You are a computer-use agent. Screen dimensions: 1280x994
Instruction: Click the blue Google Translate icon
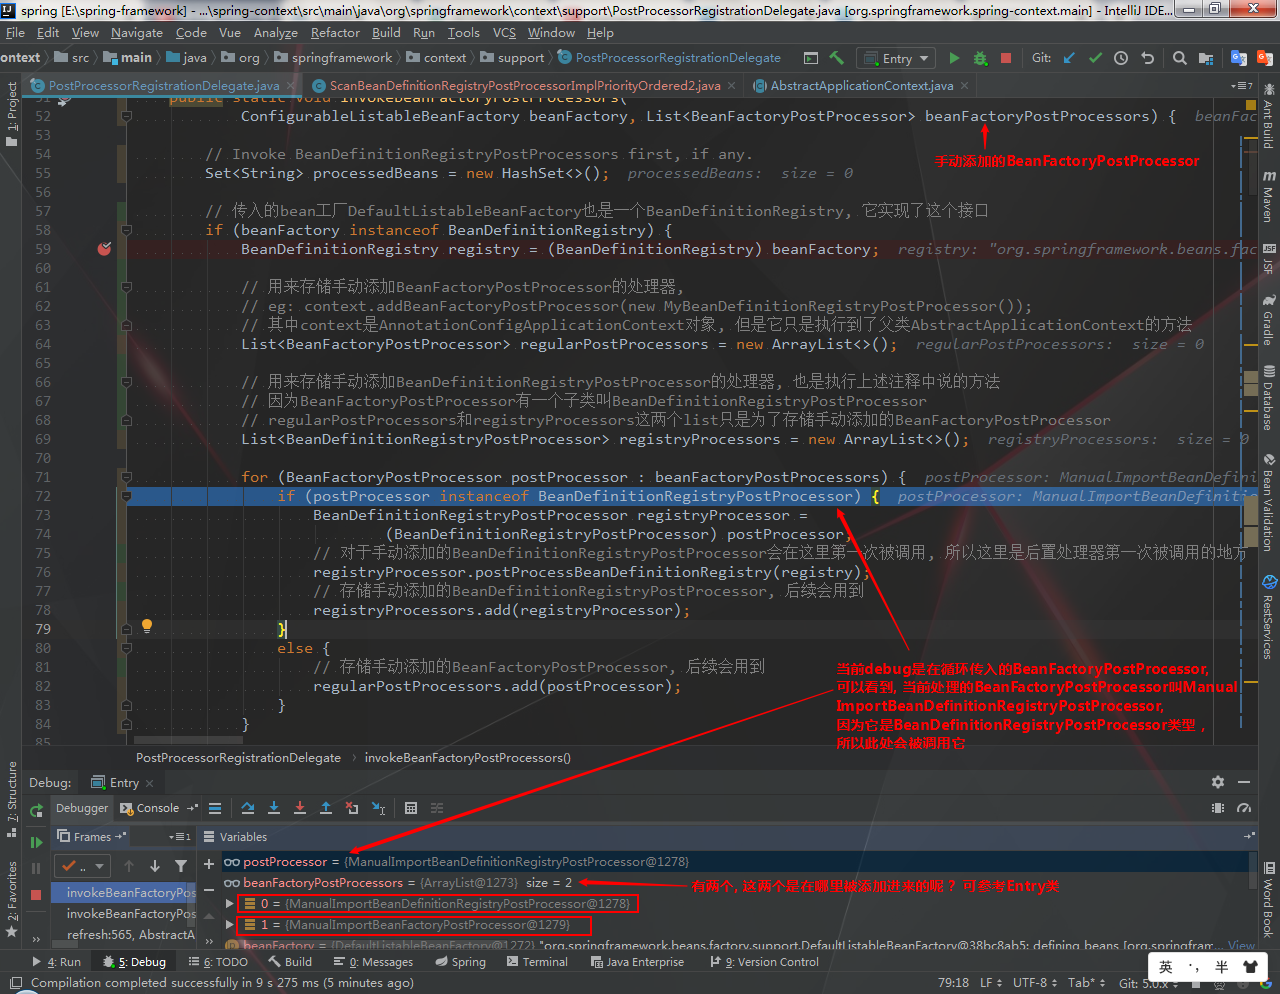point(1239,58)
